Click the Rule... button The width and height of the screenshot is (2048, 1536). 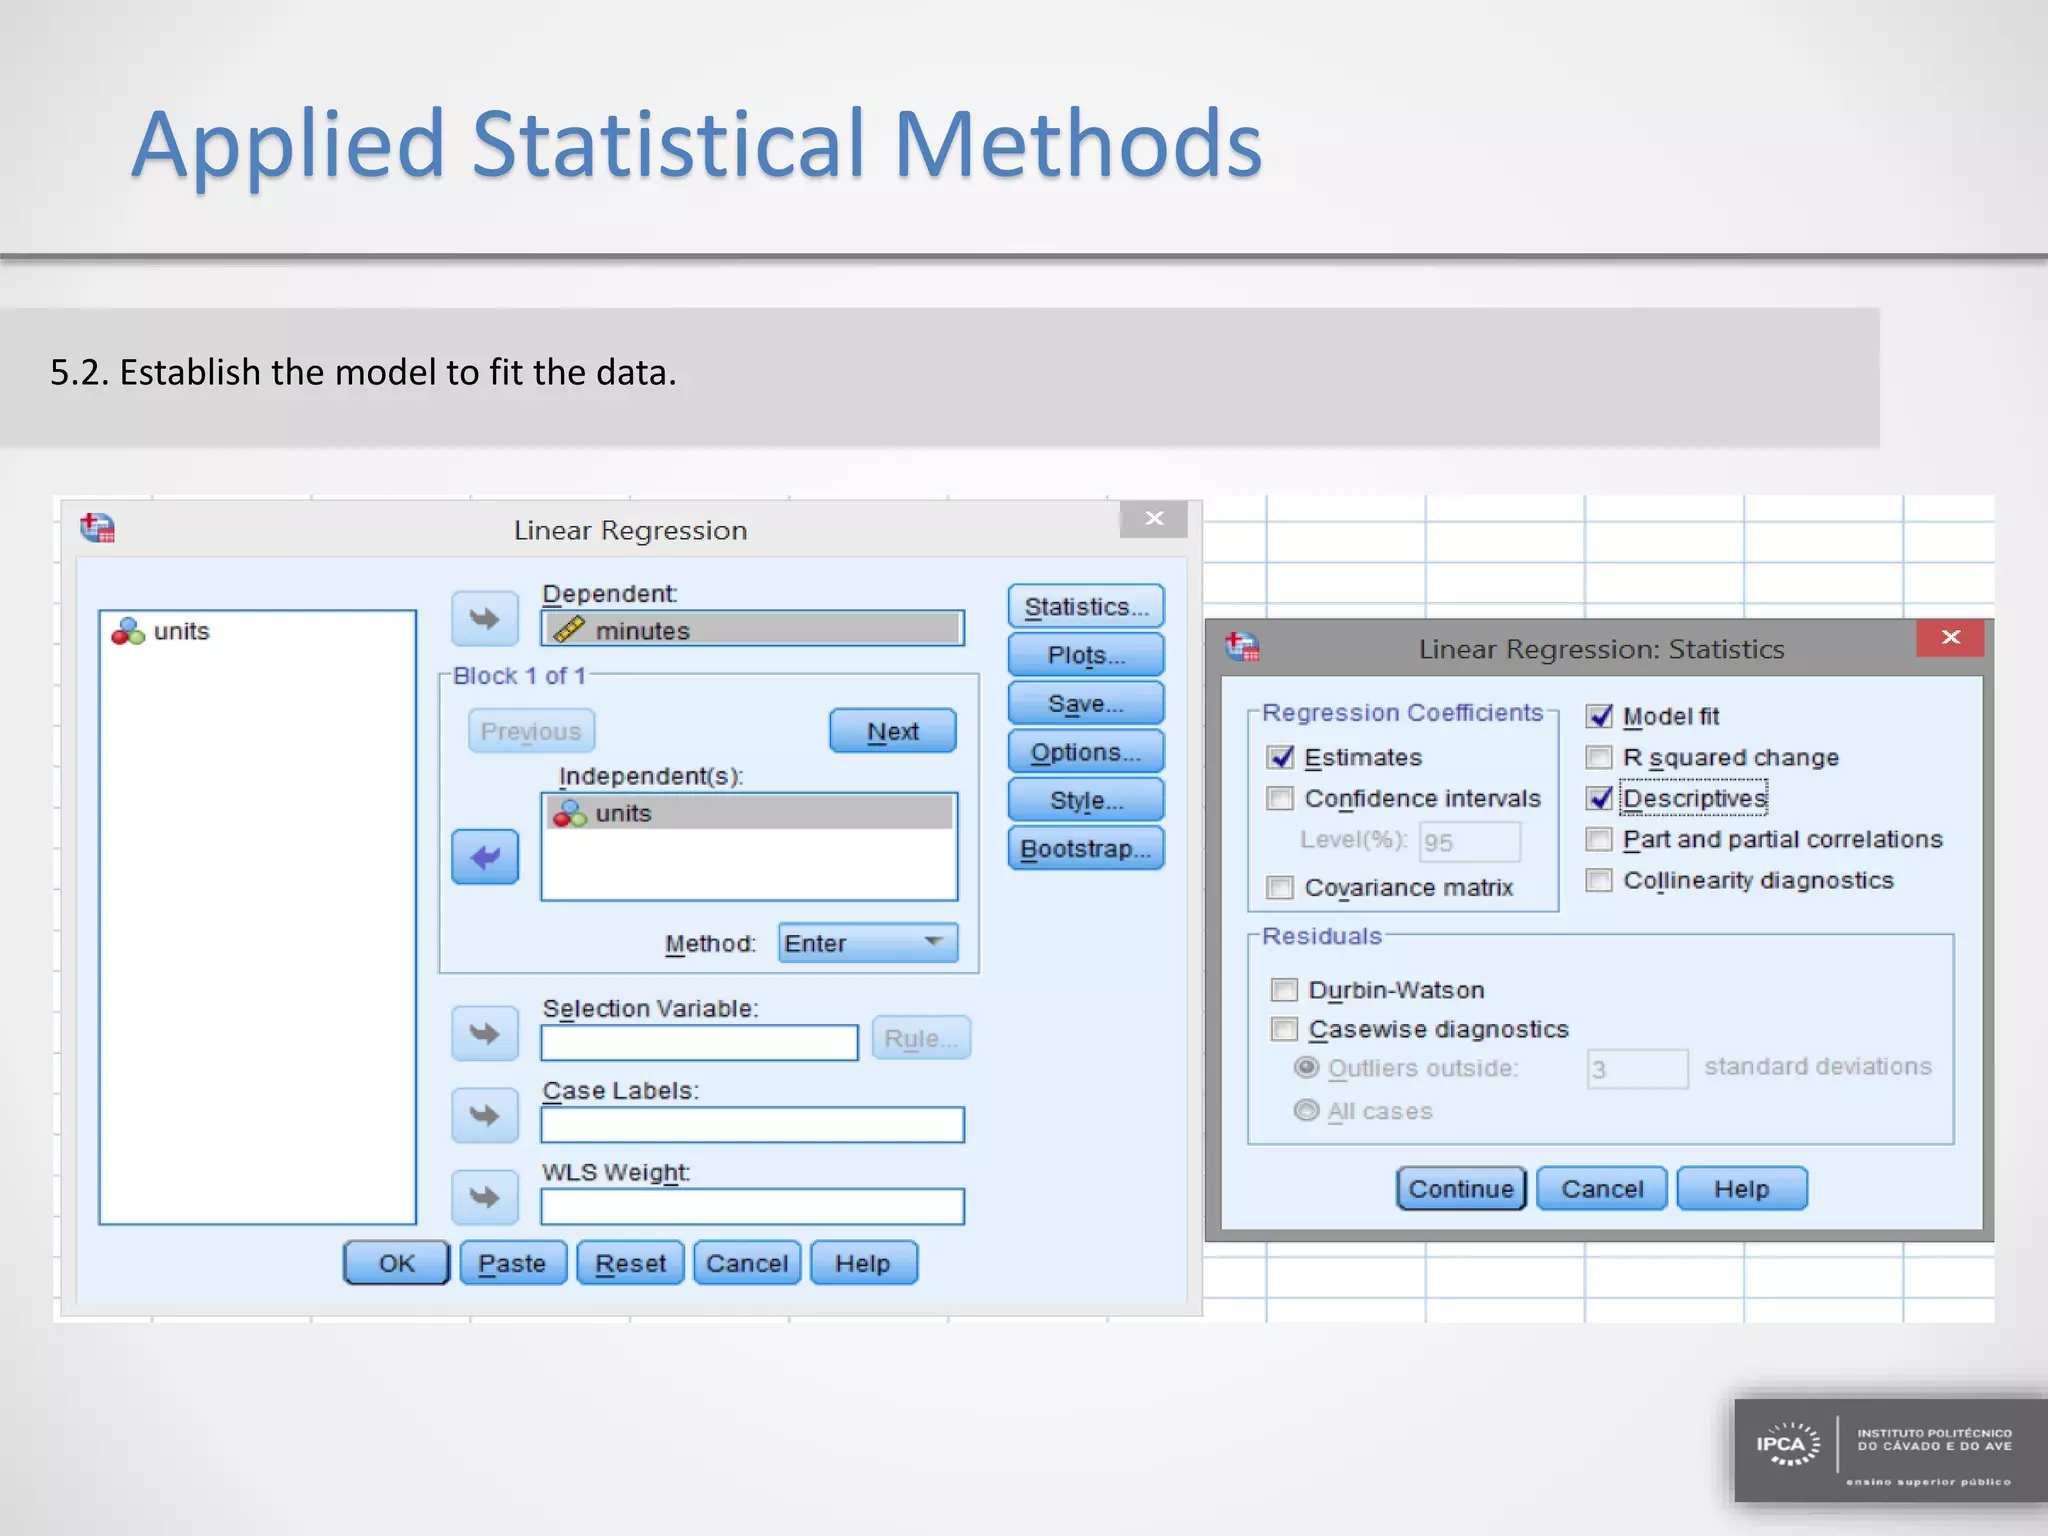click(x=921, y=1038)
